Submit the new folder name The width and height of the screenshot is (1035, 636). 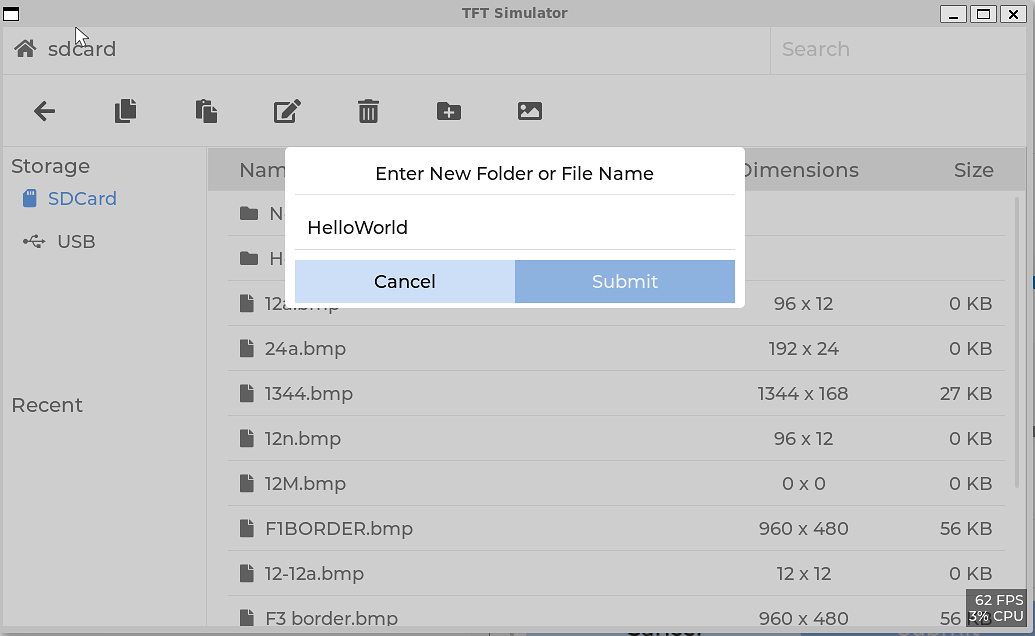pyautogui.click(x=624, y=281)
